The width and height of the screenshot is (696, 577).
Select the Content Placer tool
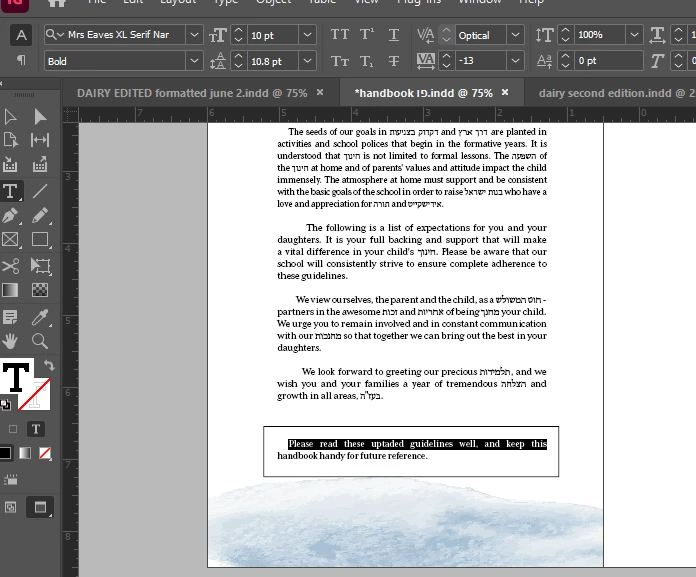[40, 164]
